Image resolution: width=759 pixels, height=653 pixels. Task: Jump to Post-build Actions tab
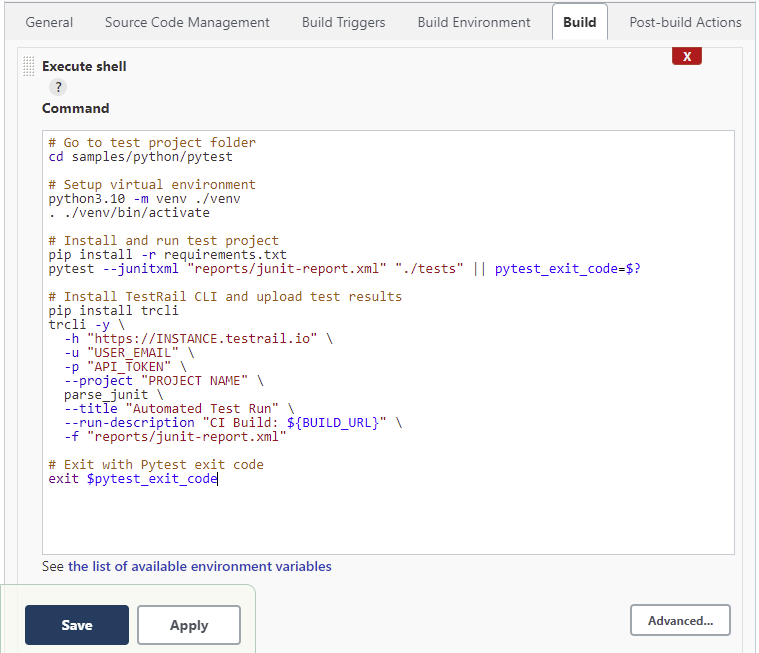tap(685, 22)
